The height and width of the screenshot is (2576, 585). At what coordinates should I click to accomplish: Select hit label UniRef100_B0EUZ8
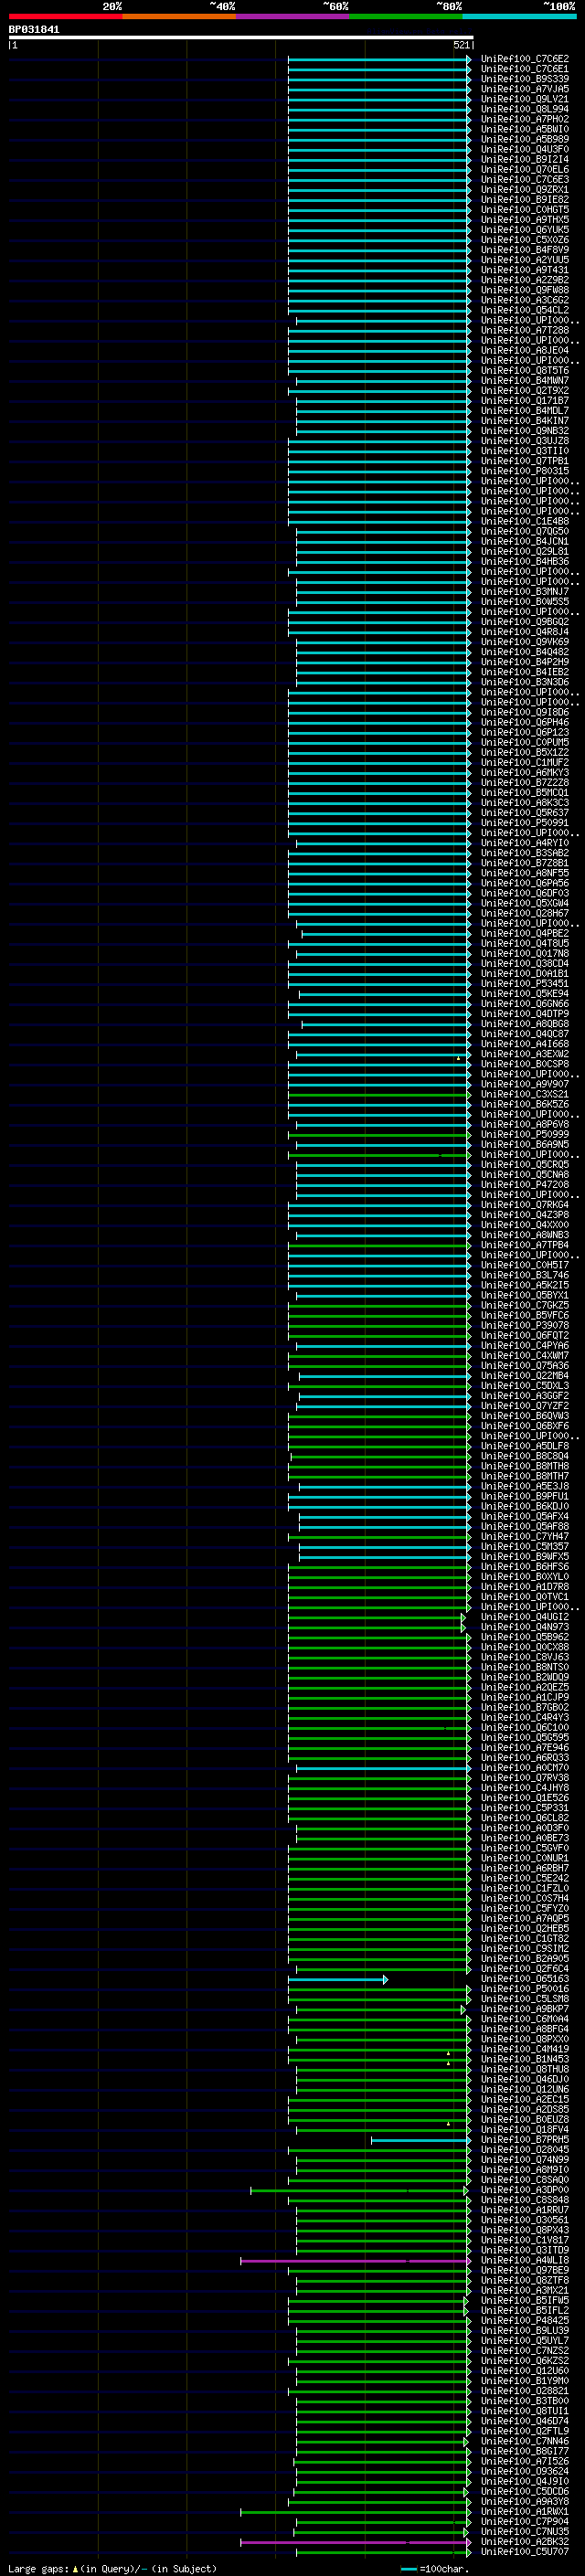[x=524, y=2120]
